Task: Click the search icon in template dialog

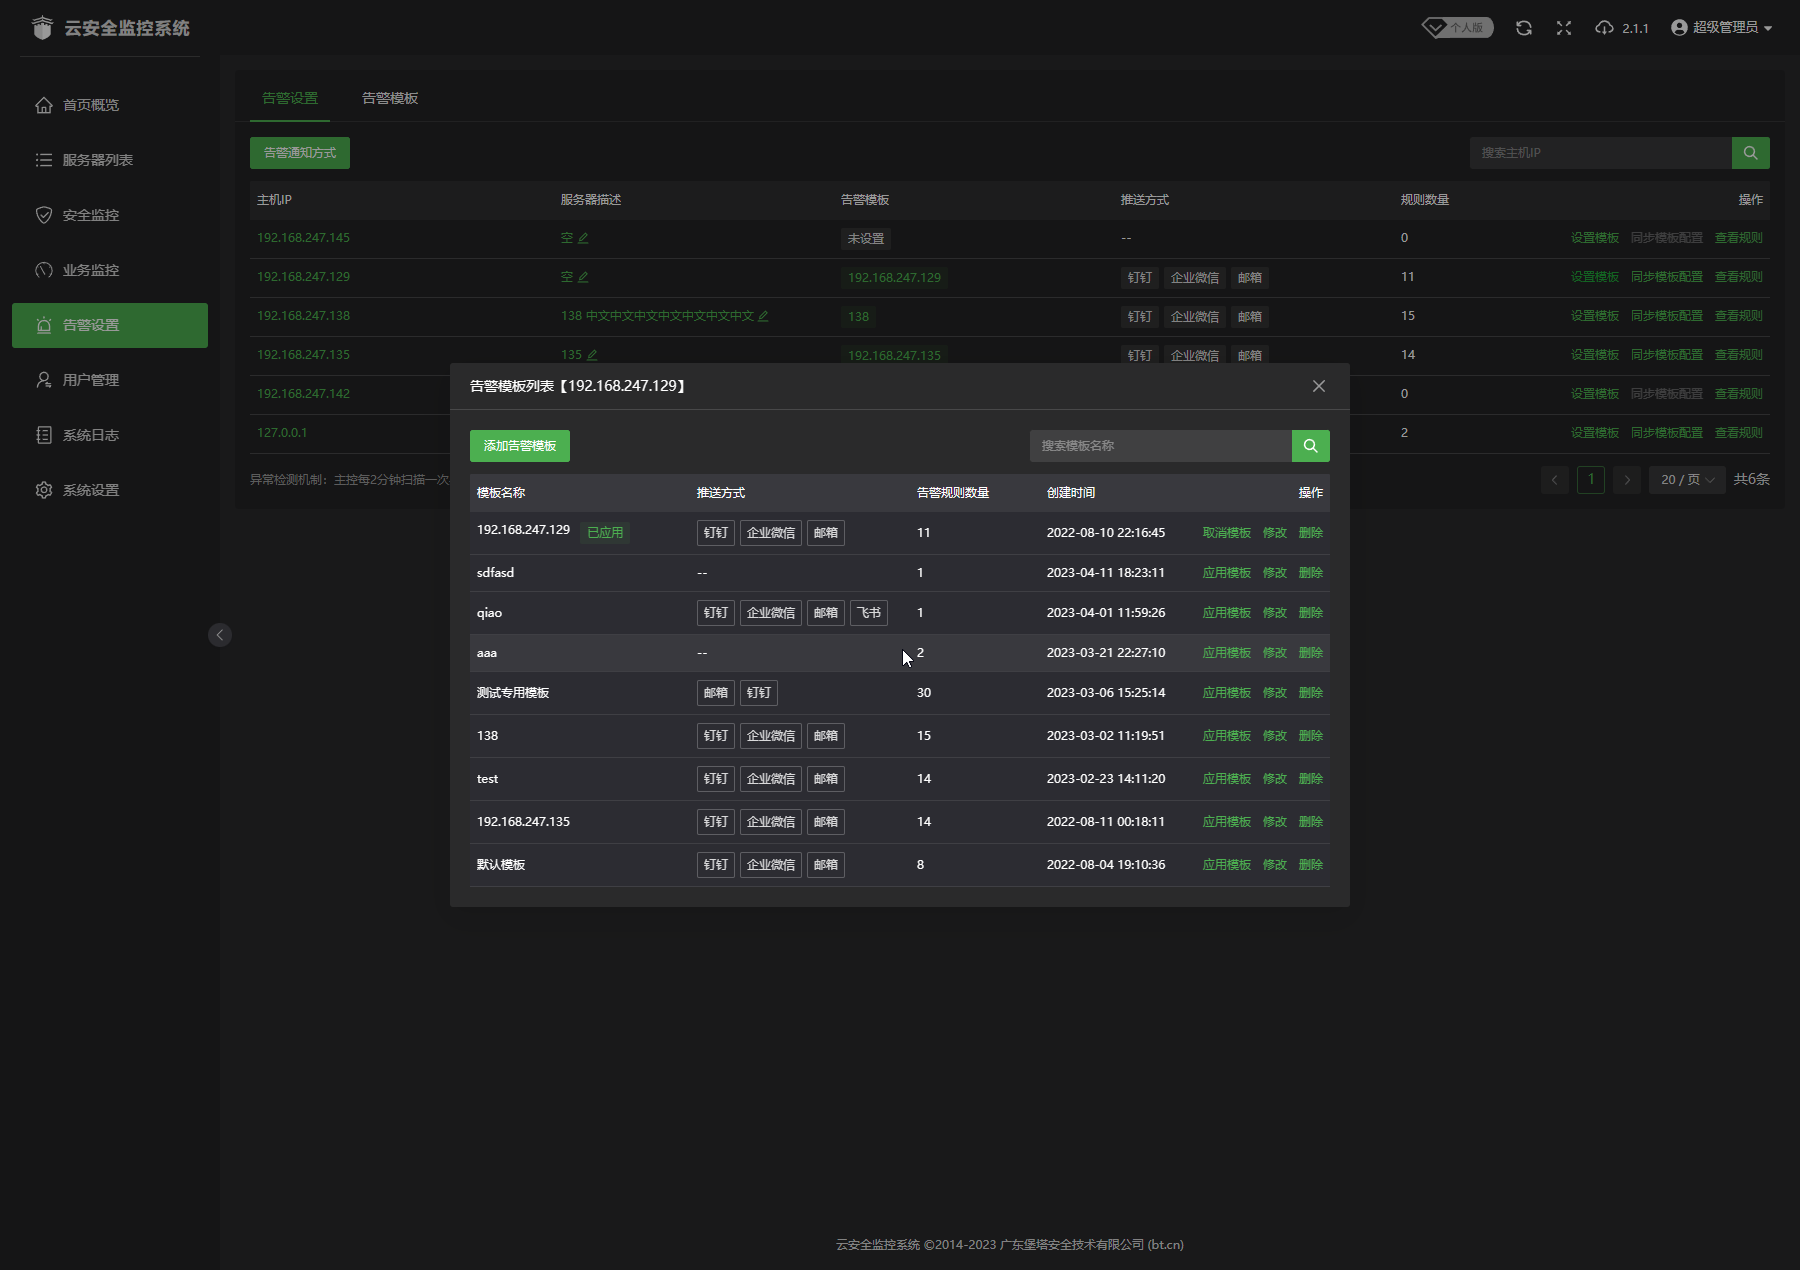Action: (x=1310, y=446)
